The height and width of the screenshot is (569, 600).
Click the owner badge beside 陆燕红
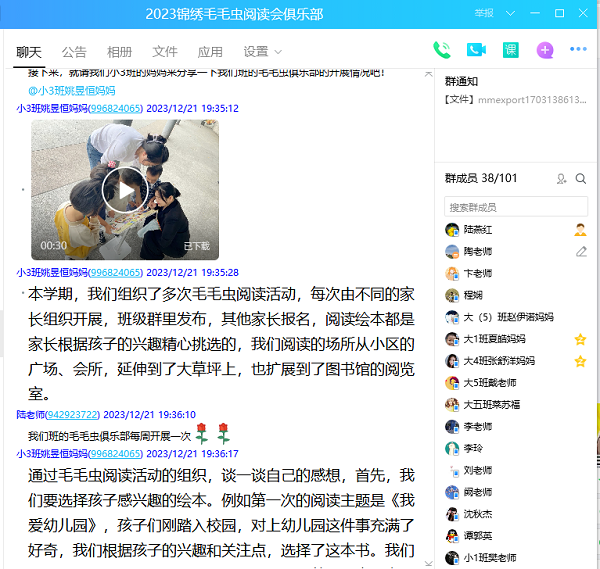580,230
